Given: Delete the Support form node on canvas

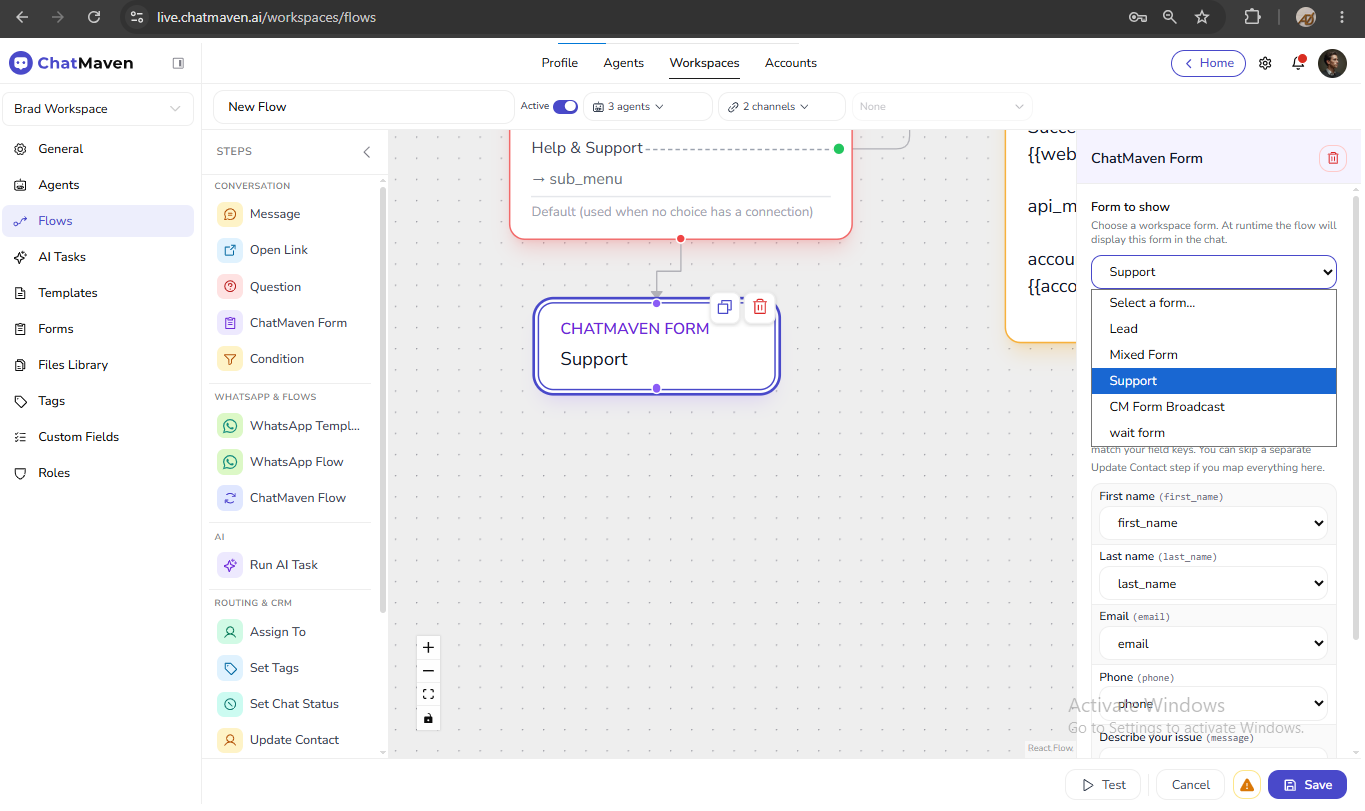Looking at the screenshot, I should [x=760, y=307].
